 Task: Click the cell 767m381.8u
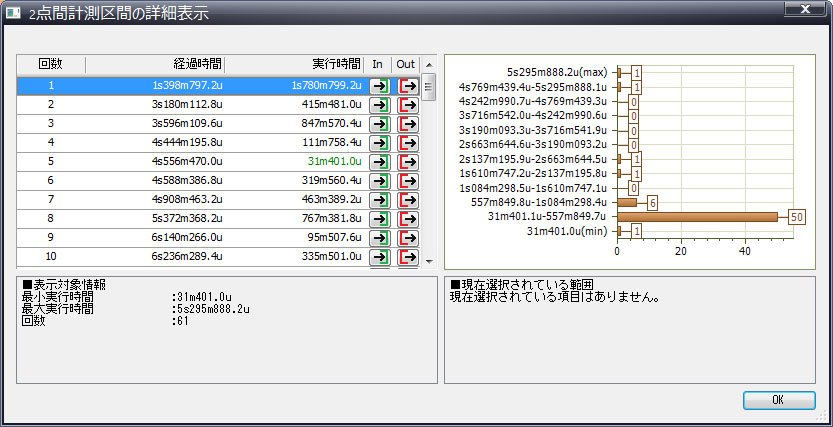(x=331, y=218)
